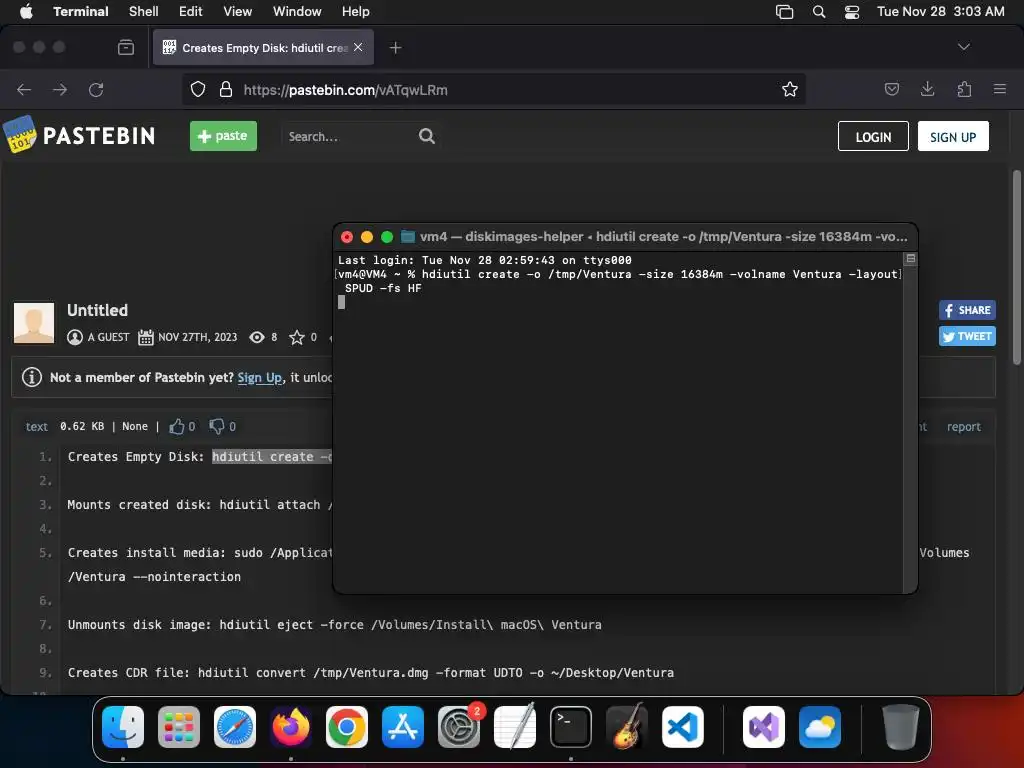Focus the Pastebin search field
Screen dimensions: 1024x768
click(349, 136)
